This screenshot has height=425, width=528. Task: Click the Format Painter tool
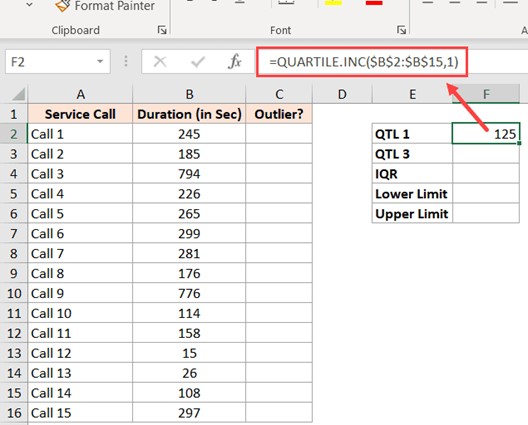(105, 6)
